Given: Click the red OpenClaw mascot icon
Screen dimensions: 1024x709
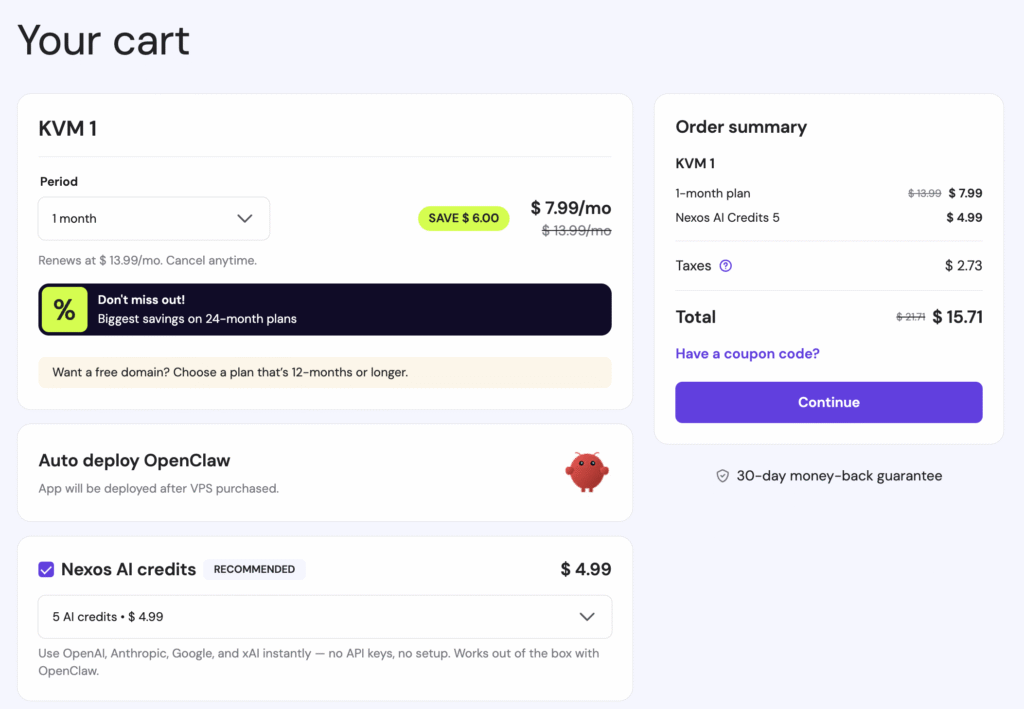Looking at the screenshot, I should click(x=587, y=472).
